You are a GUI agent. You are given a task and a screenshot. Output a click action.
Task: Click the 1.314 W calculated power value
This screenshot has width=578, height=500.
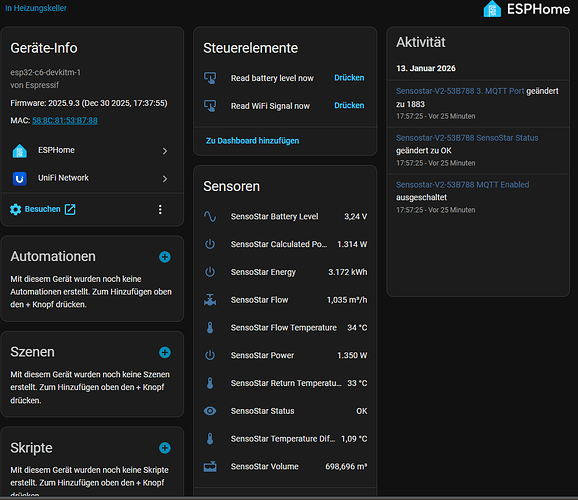click(x=352, y=244)
